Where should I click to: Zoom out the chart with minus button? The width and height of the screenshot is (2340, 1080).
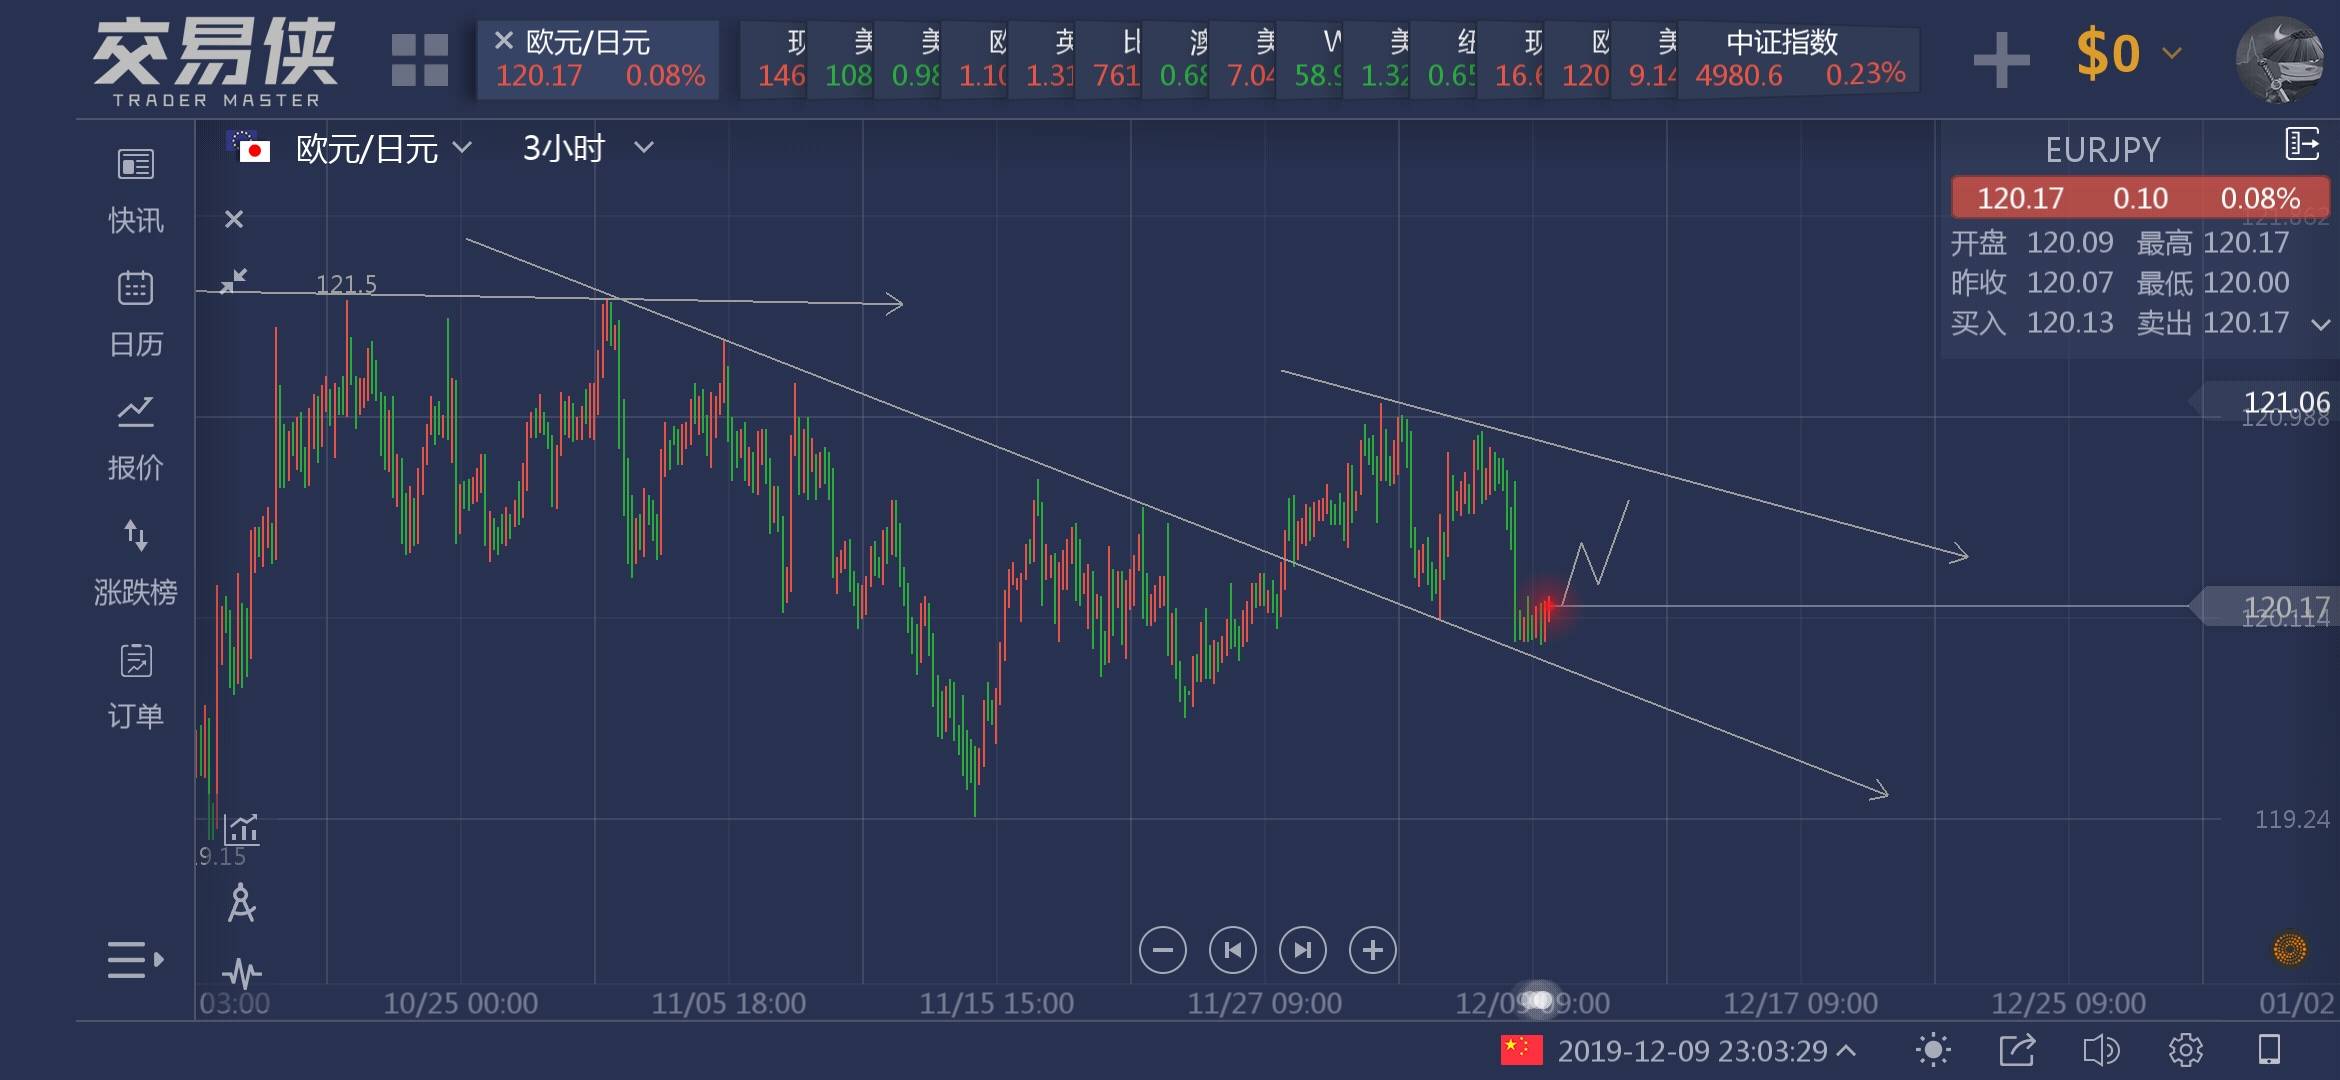click(x=1162, y=950)
